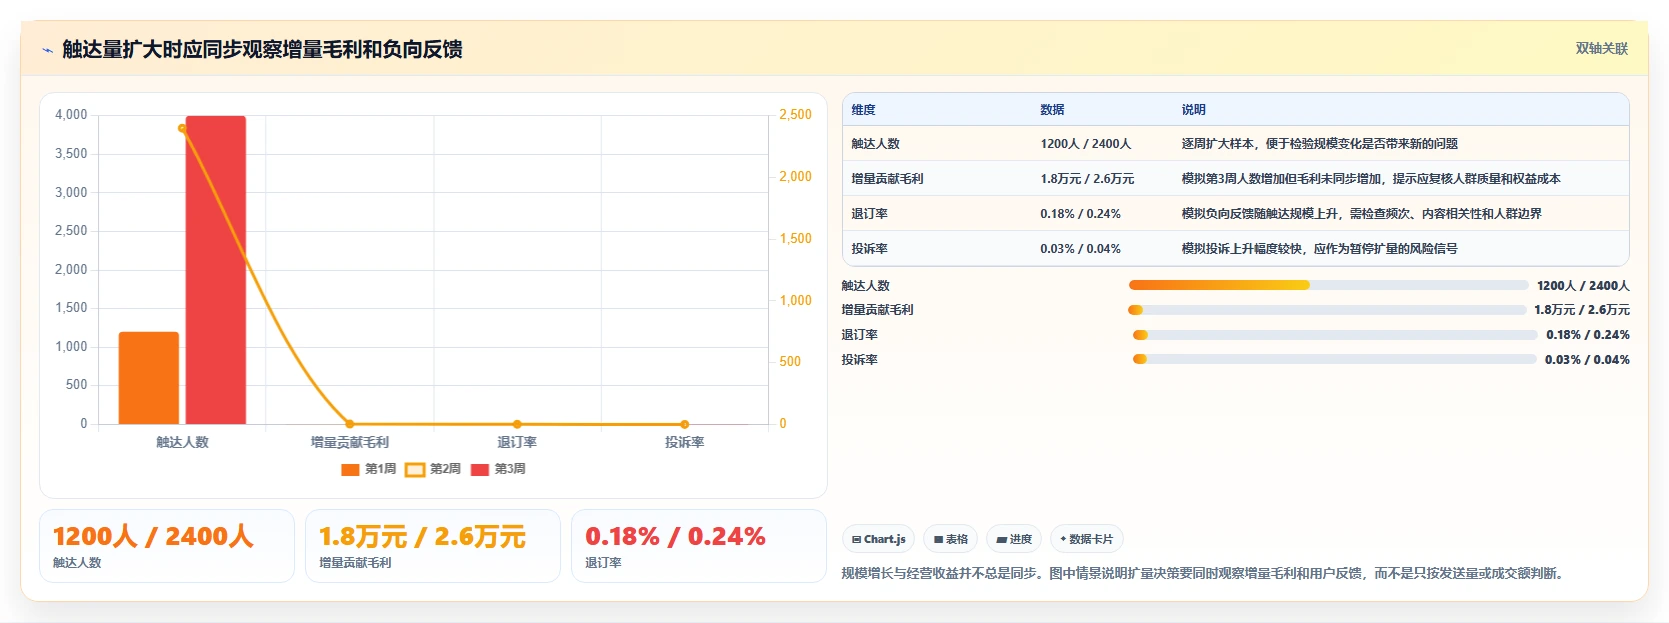Click the x-axis label 退订率

(x=517, y=442)
